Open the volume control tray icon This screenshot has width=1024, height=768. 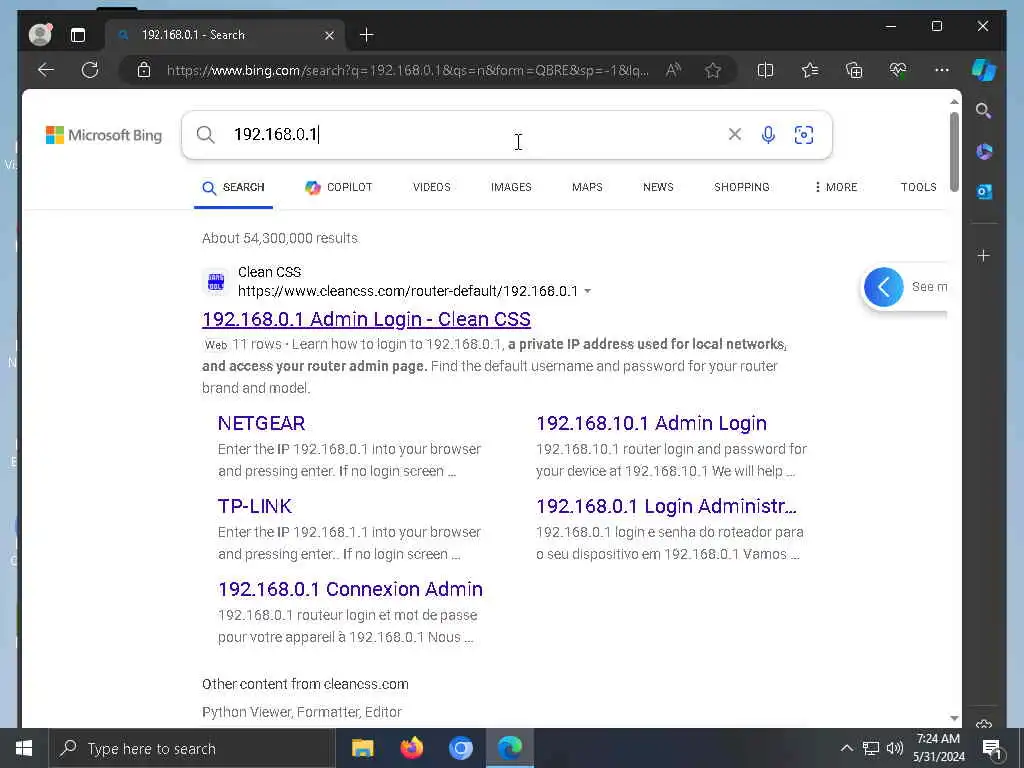pyautogui.click(x=895, y=748)
